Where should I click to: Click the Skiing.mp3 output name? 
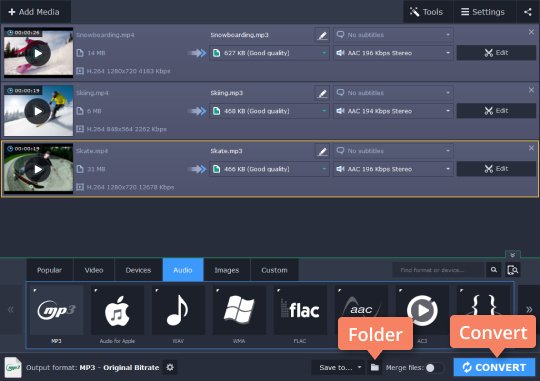tap(227, 93)
